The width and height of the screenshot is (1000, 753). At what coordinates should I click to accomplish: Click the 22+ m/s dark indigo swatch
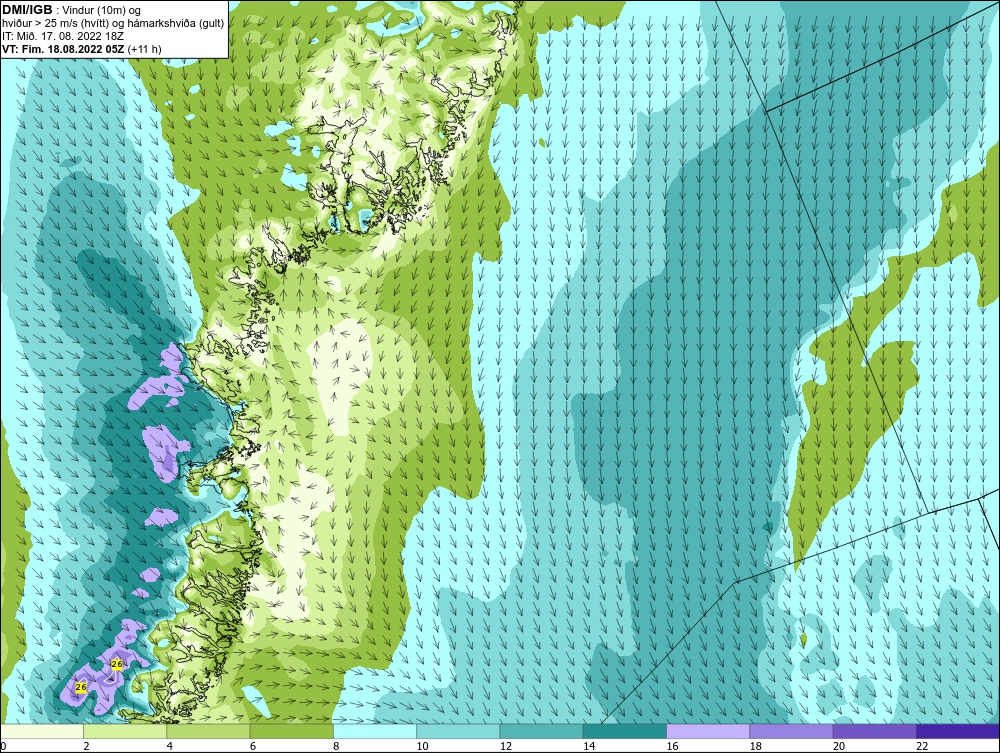pos(958,731)
